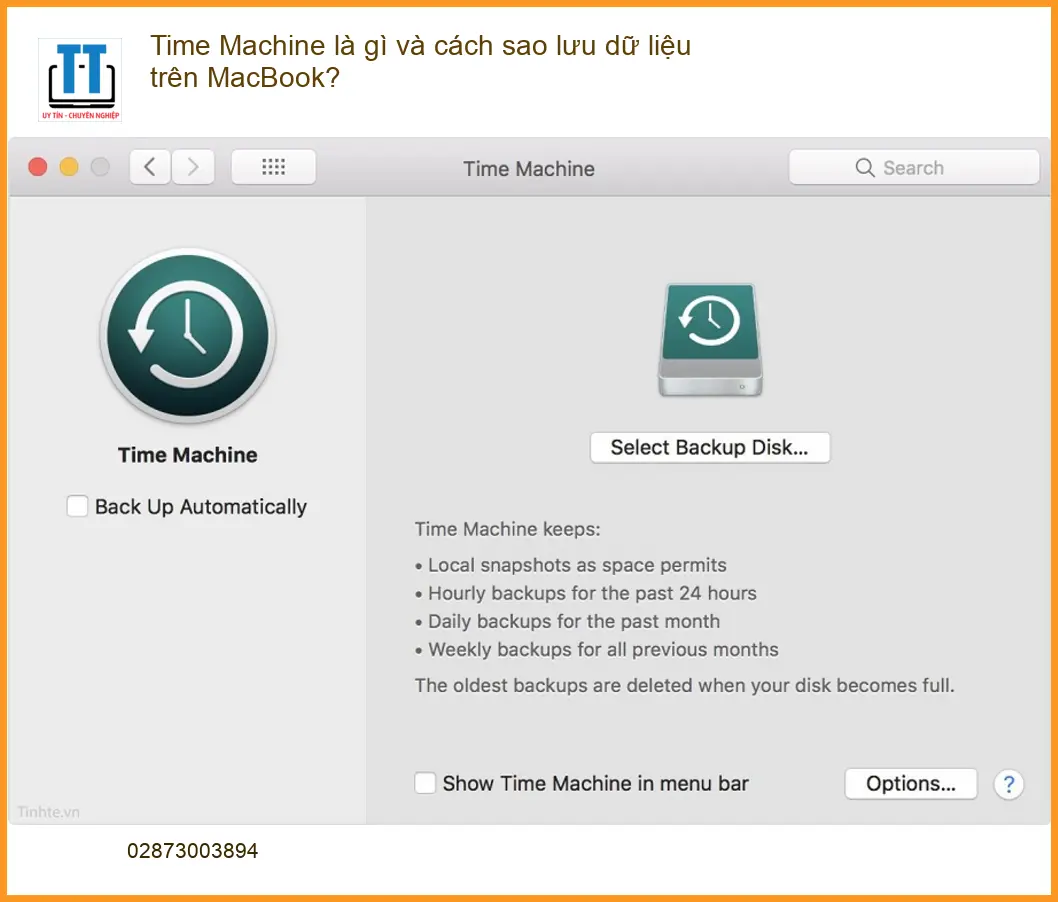
Task: Go back with the left chevron button
Action: pos(150,167)
